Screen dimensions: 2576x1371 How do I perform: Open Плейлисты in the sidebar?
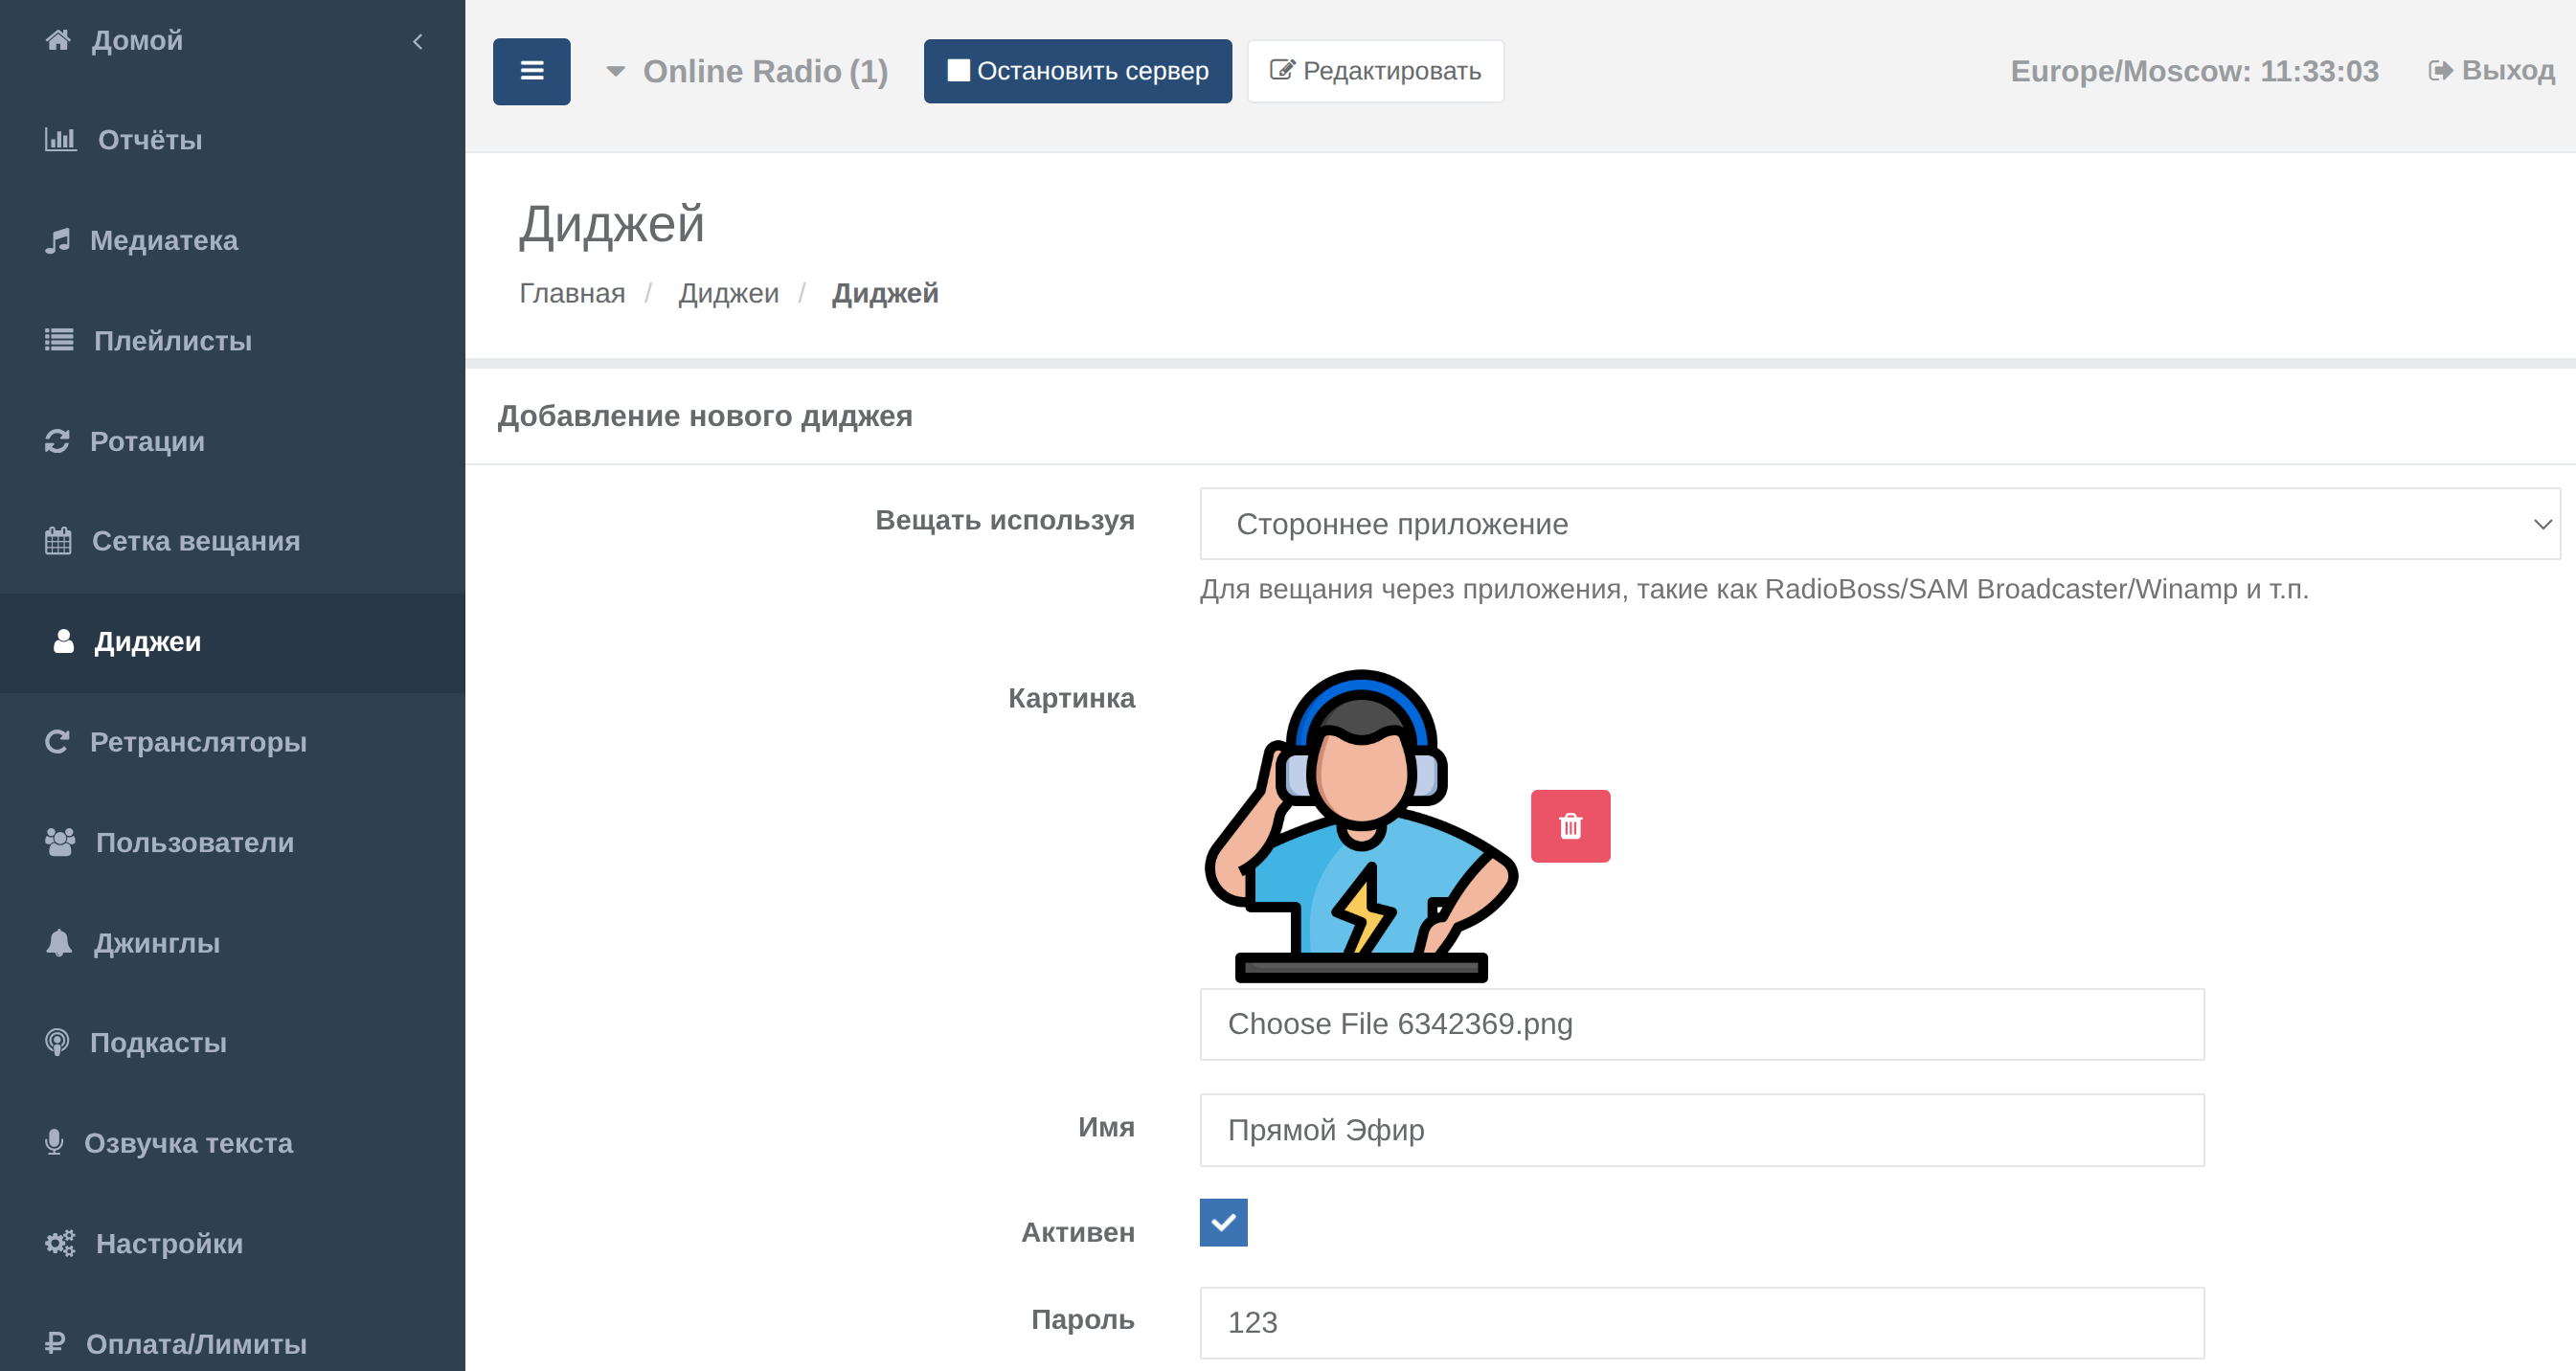(x=172, y=341)
